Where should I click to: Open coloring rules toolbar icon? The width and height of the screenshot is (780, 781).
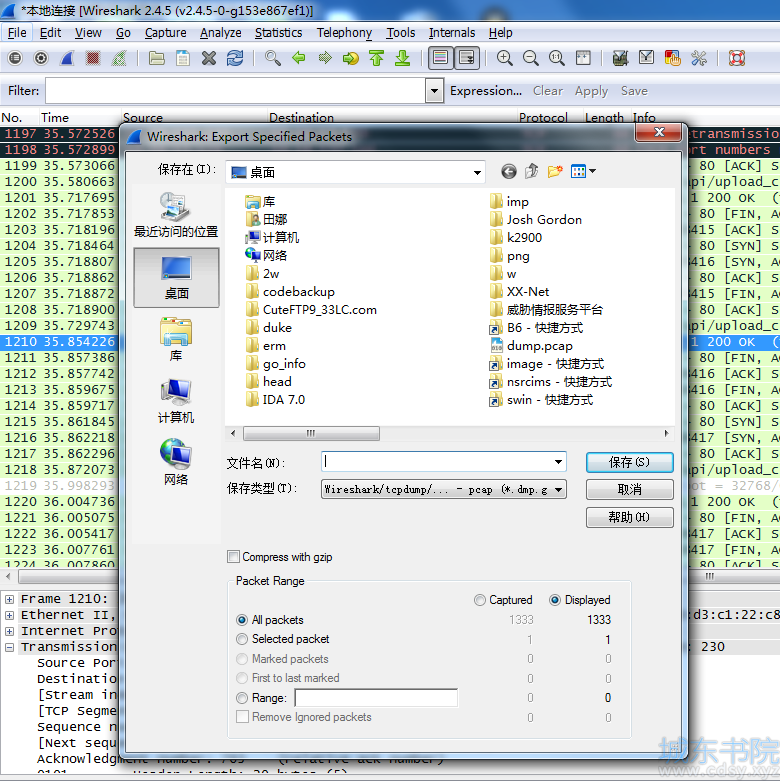point(672,58)
